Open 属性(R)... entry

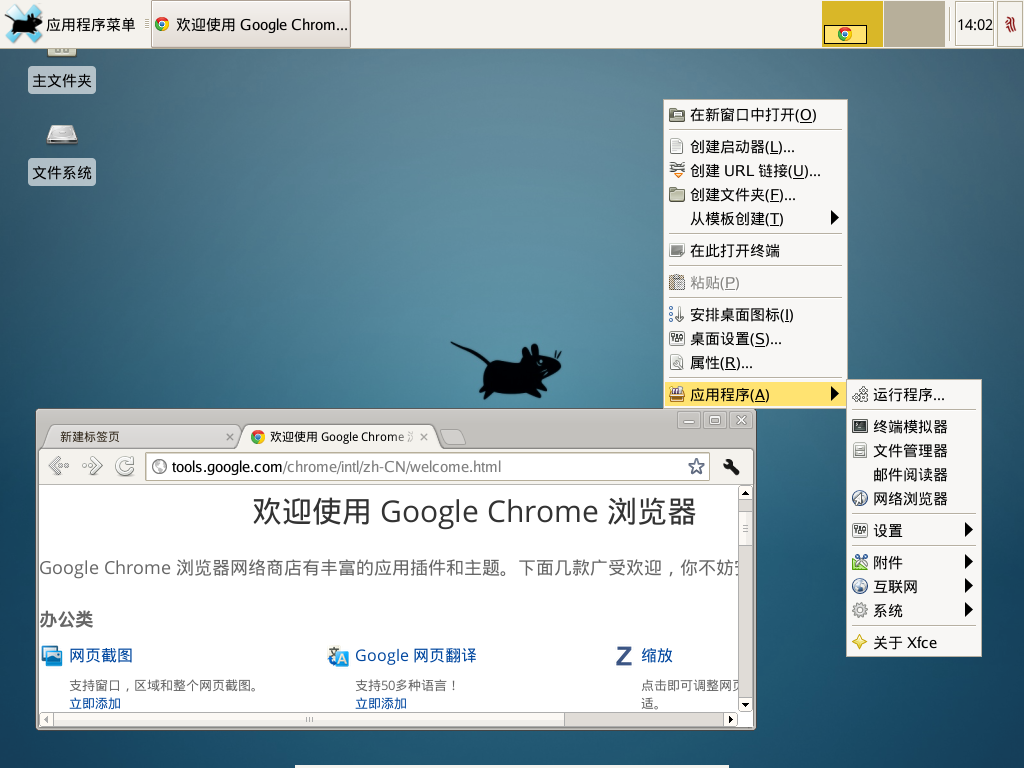(x=756, y=363)
